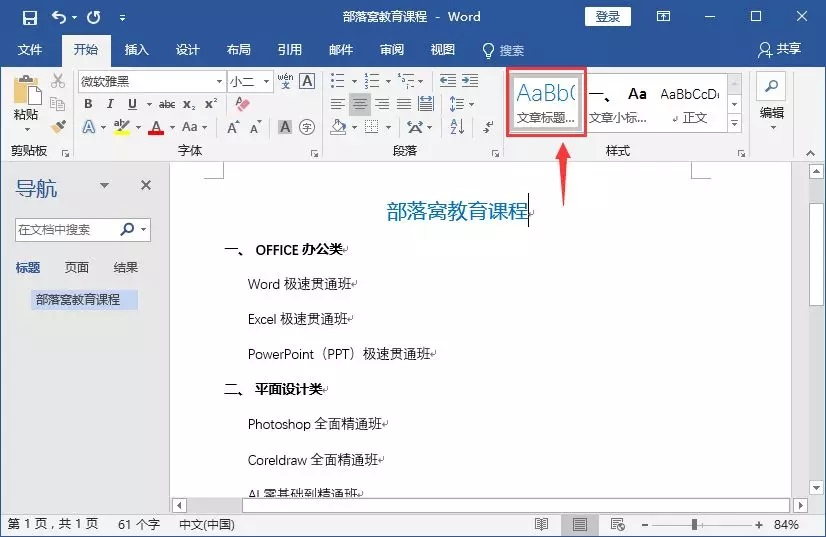The width and height of the screenshot is (826, 537).
Task: Apply the 正文 style
Action: pos(690,104)
